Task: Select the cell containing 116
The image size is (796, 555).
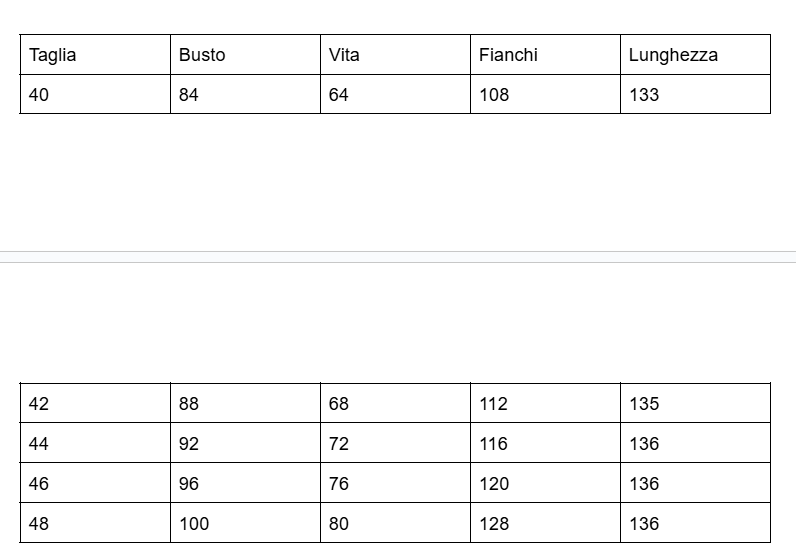Action: point(546,443)
